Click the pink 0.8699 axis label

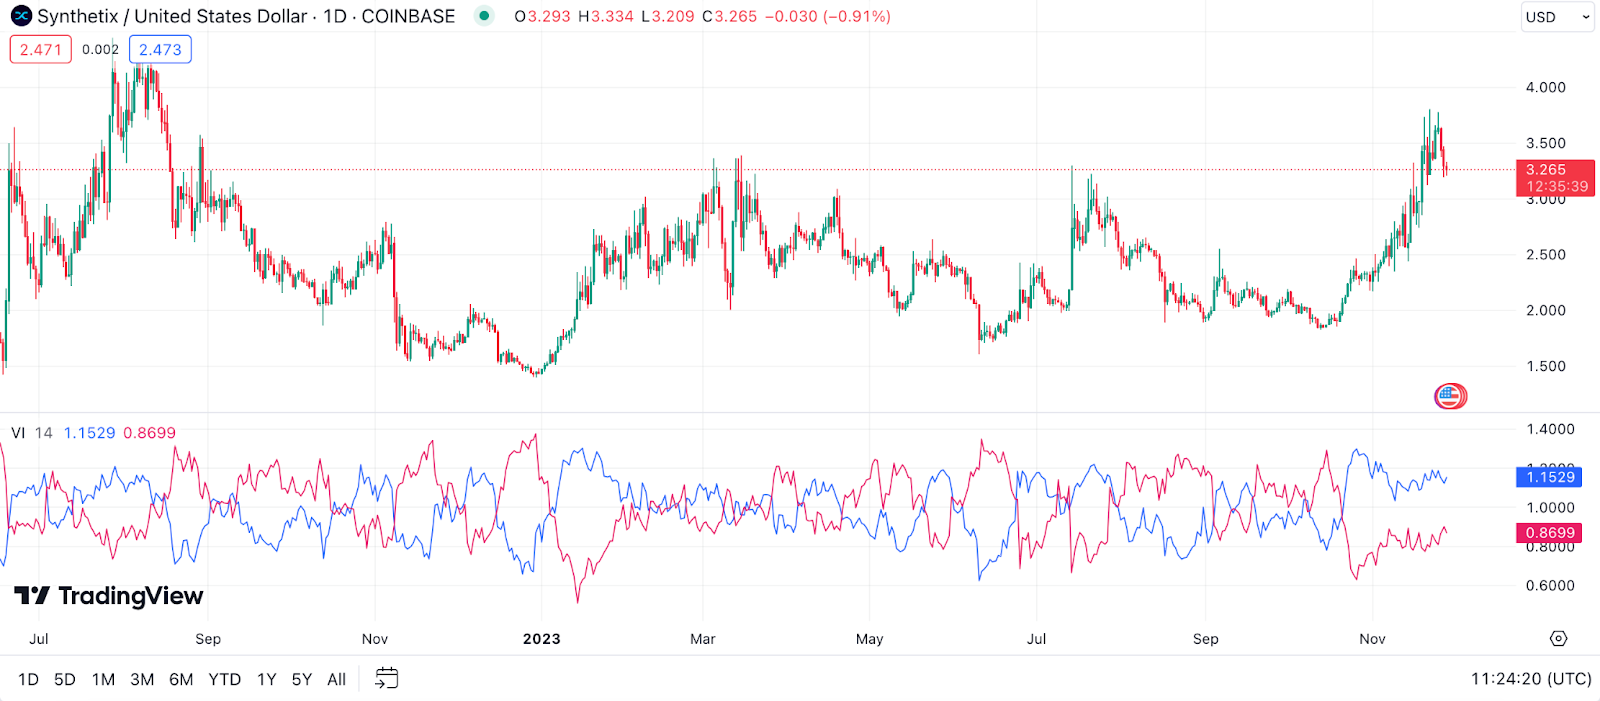1549,533
